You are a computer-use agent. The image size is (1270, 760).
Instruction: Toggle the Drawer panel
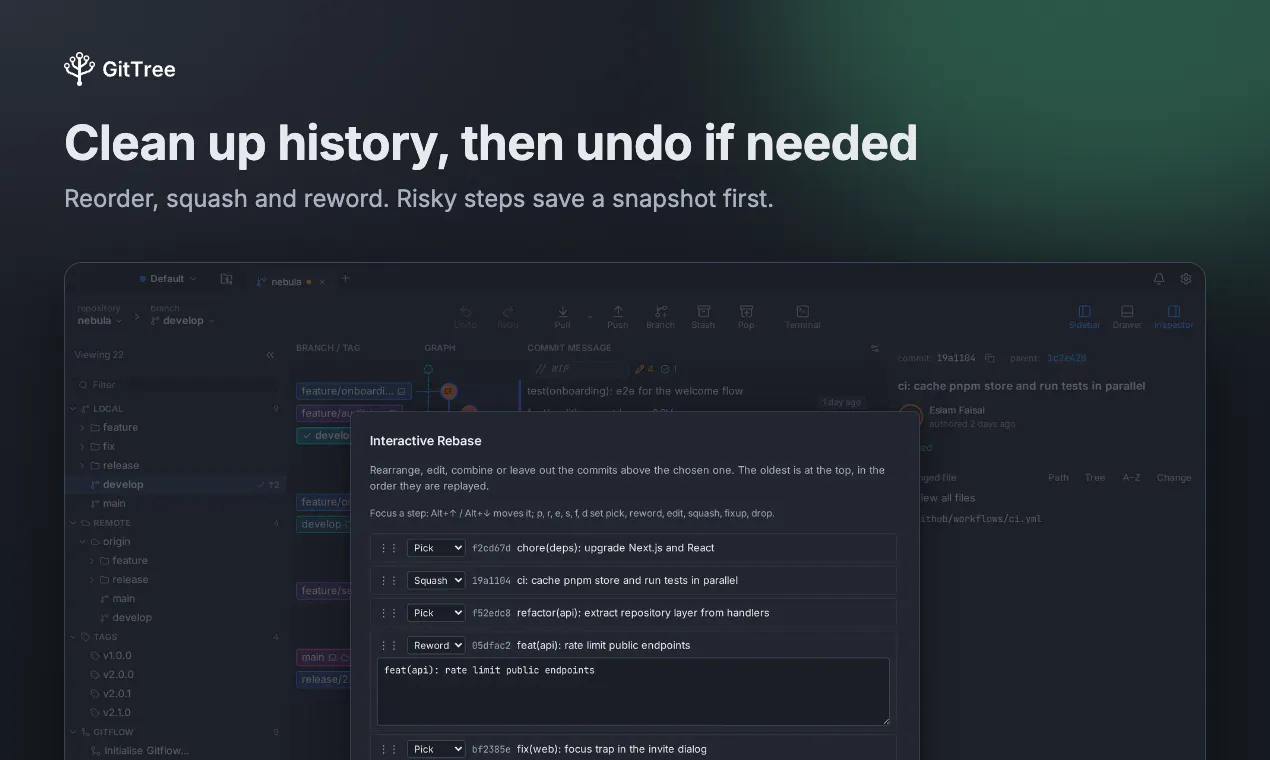click(x=1127, y=316)
